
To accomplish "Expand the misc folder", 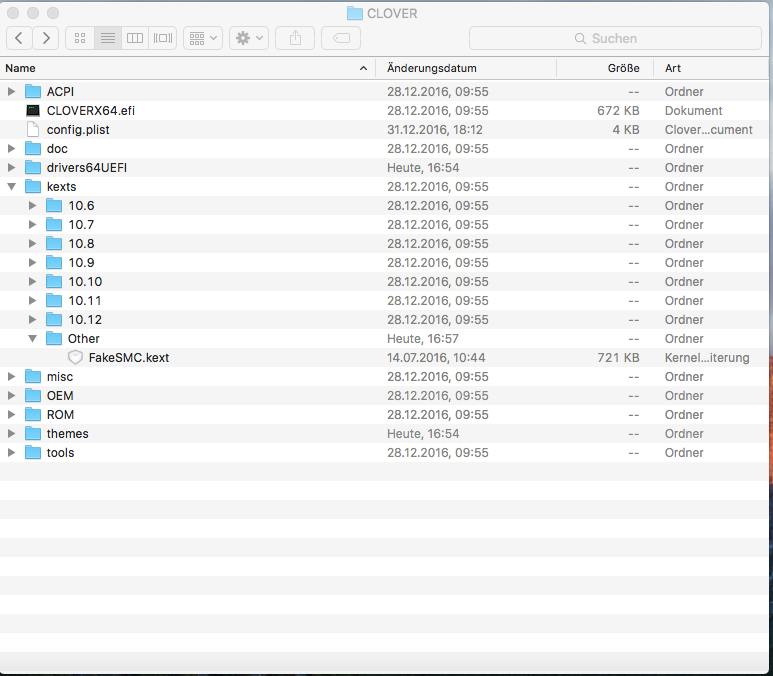I will [11, 376].
